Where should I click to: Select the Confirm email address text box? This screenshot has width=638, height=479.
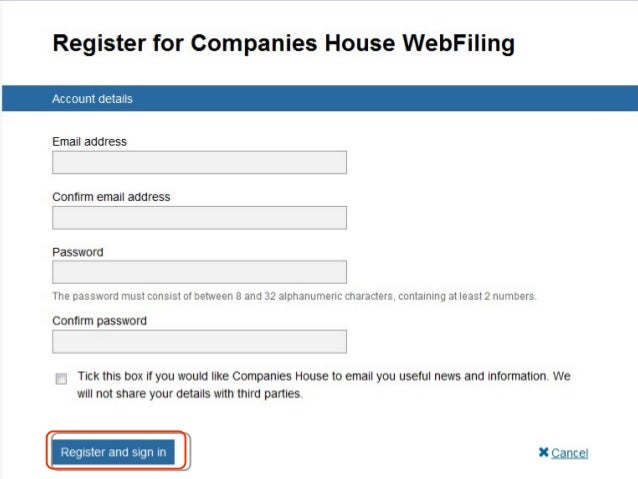199,218
